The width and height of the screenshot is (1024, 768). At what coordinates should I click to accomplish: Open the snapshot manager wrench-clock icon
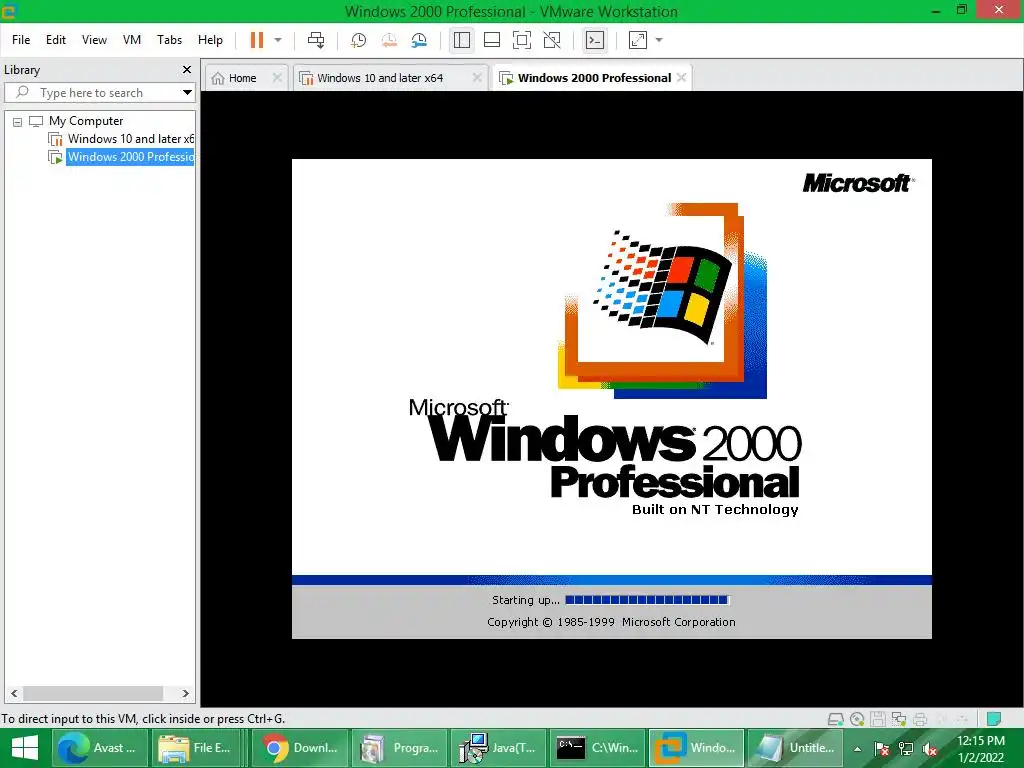[x=419, y=40]
